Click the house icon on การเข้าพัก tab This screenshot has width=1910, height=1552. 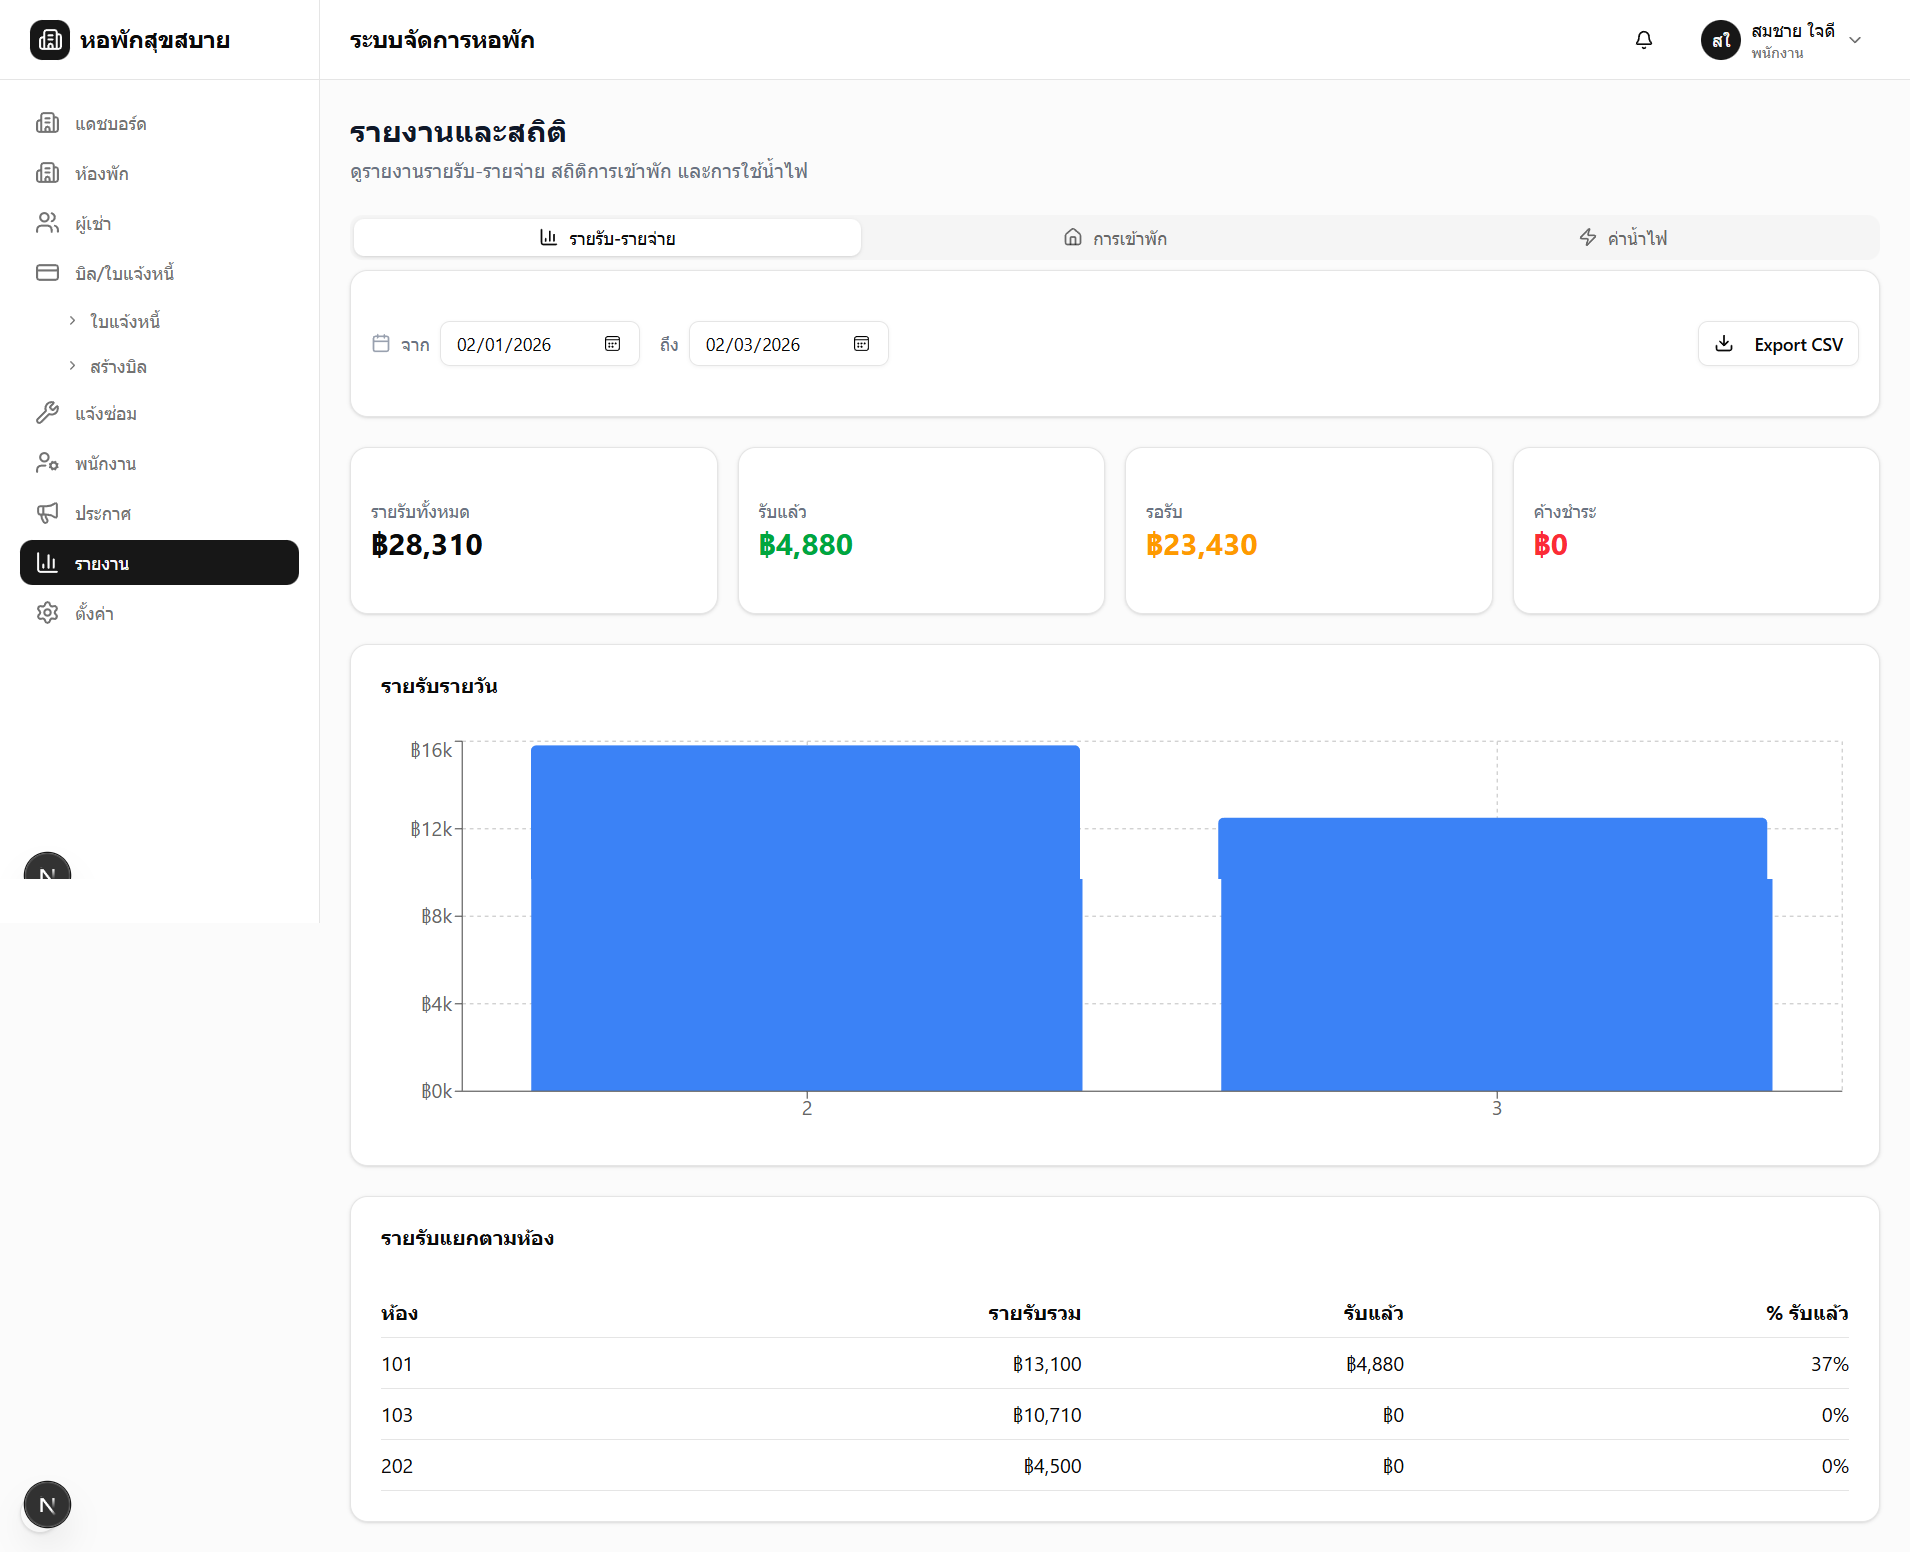(x=1073, y=237)
